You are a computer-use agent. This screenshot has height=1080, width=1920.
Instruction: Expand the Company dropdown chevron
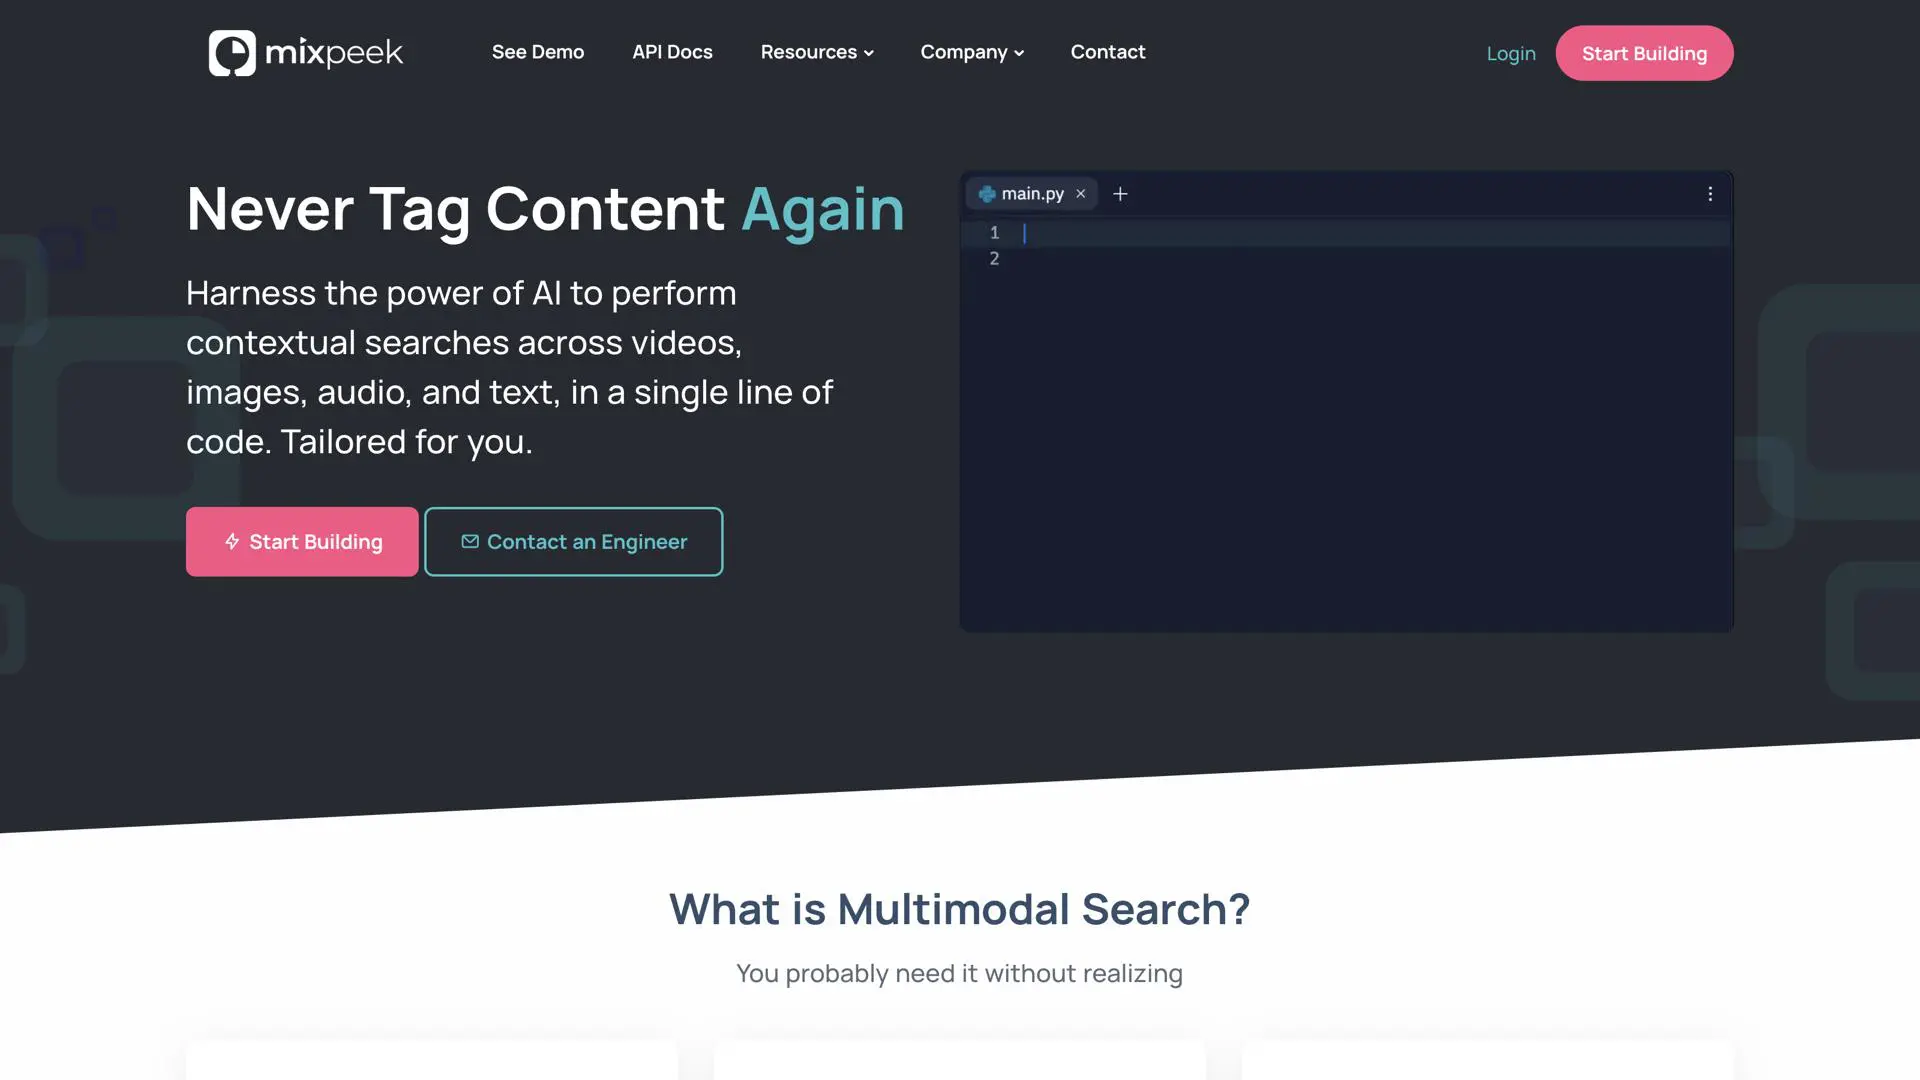(x=1019, y=53)
